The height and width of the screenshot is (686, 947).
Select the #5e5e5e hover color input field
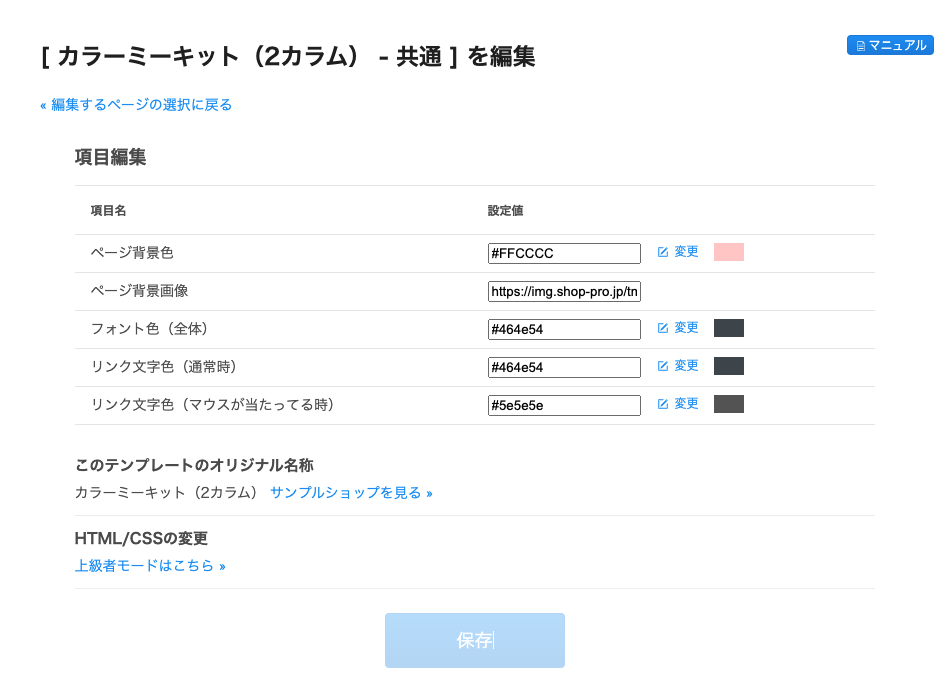(563, 405)
